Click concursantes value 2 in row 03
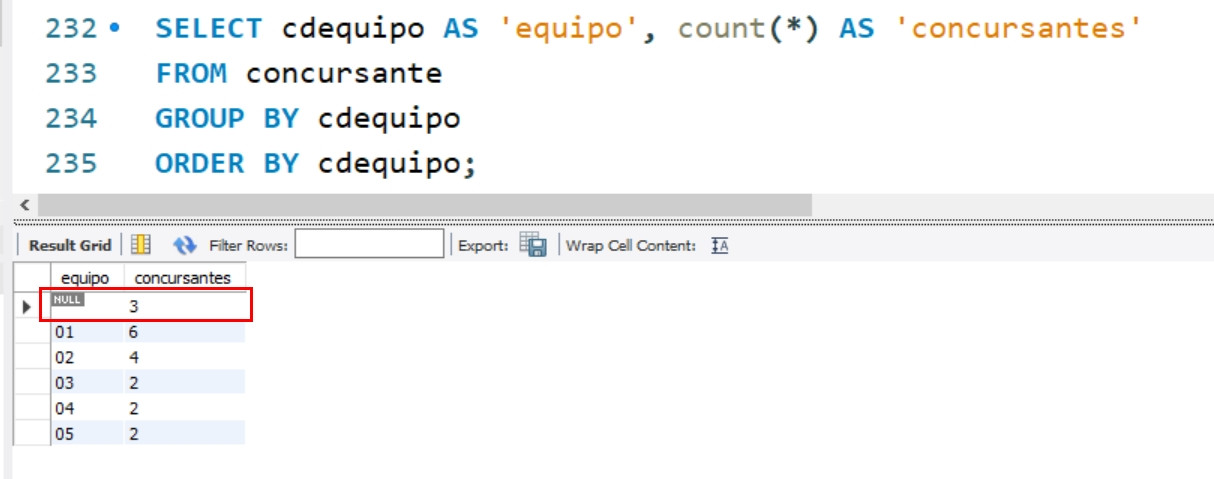 (185, 382)
